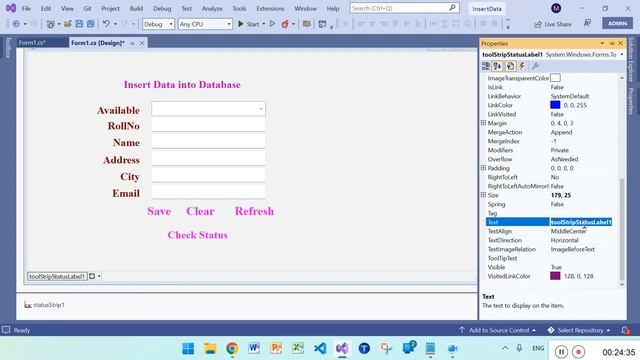
Task: Pin the Properties panel auto-hide icon
Action: (x=612, y=43)
